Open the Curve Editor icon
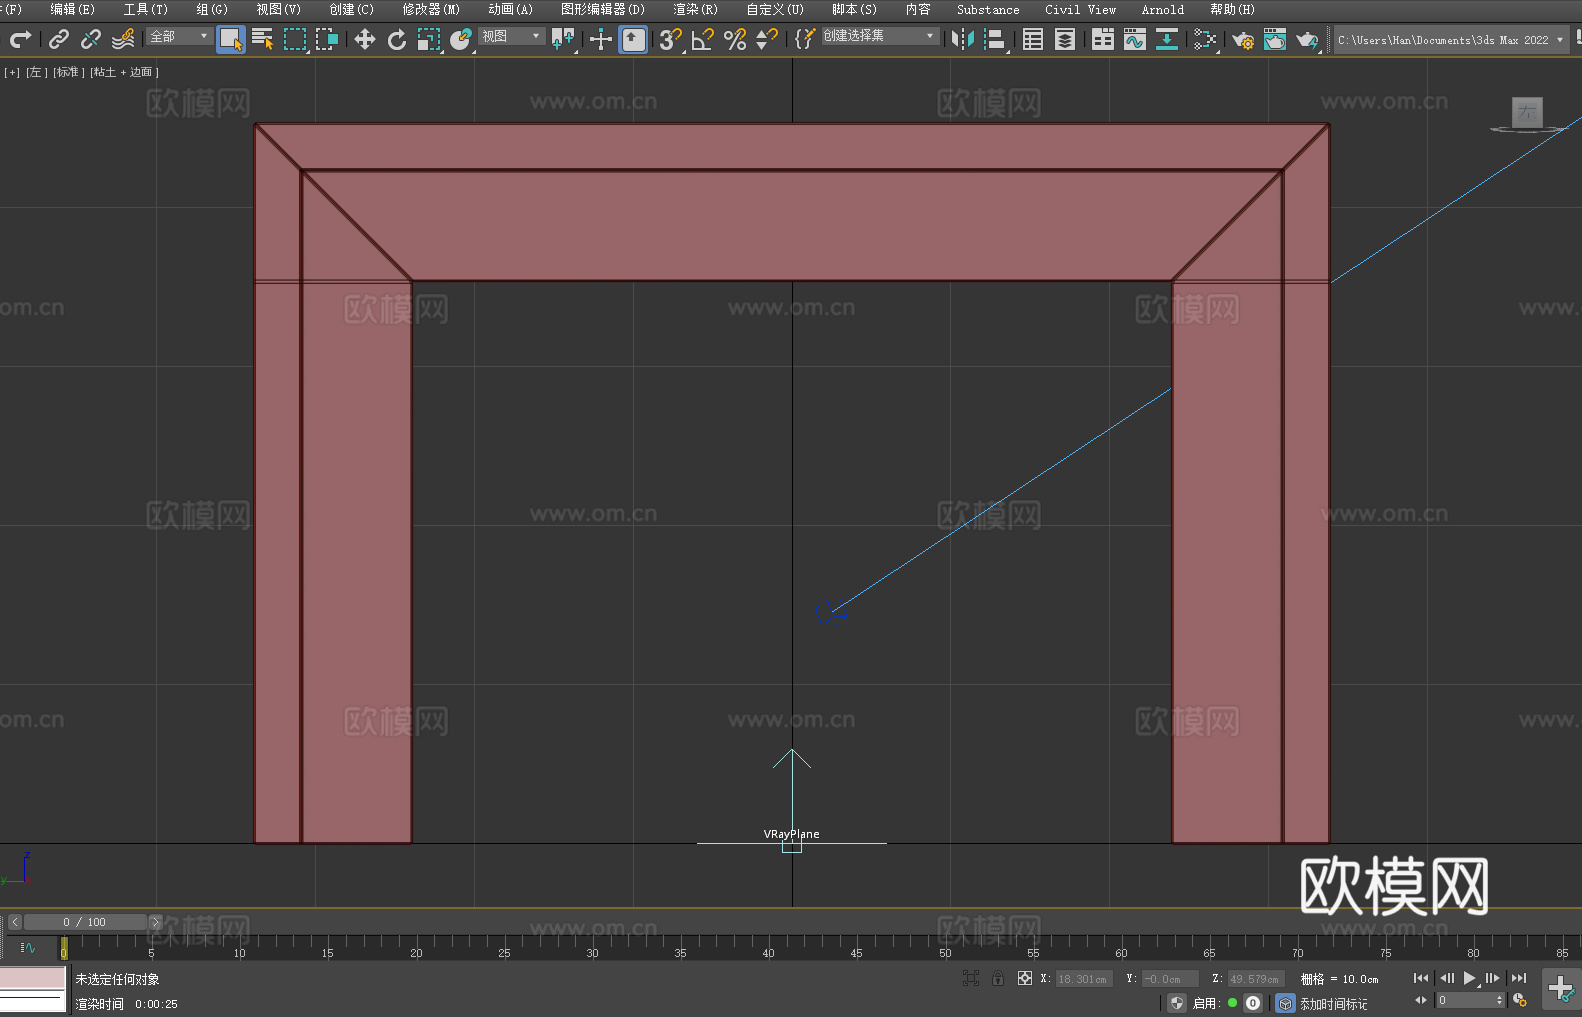Viewport: 1582px width, 1017px height. pyautogui.click(x=1135, y=39)
